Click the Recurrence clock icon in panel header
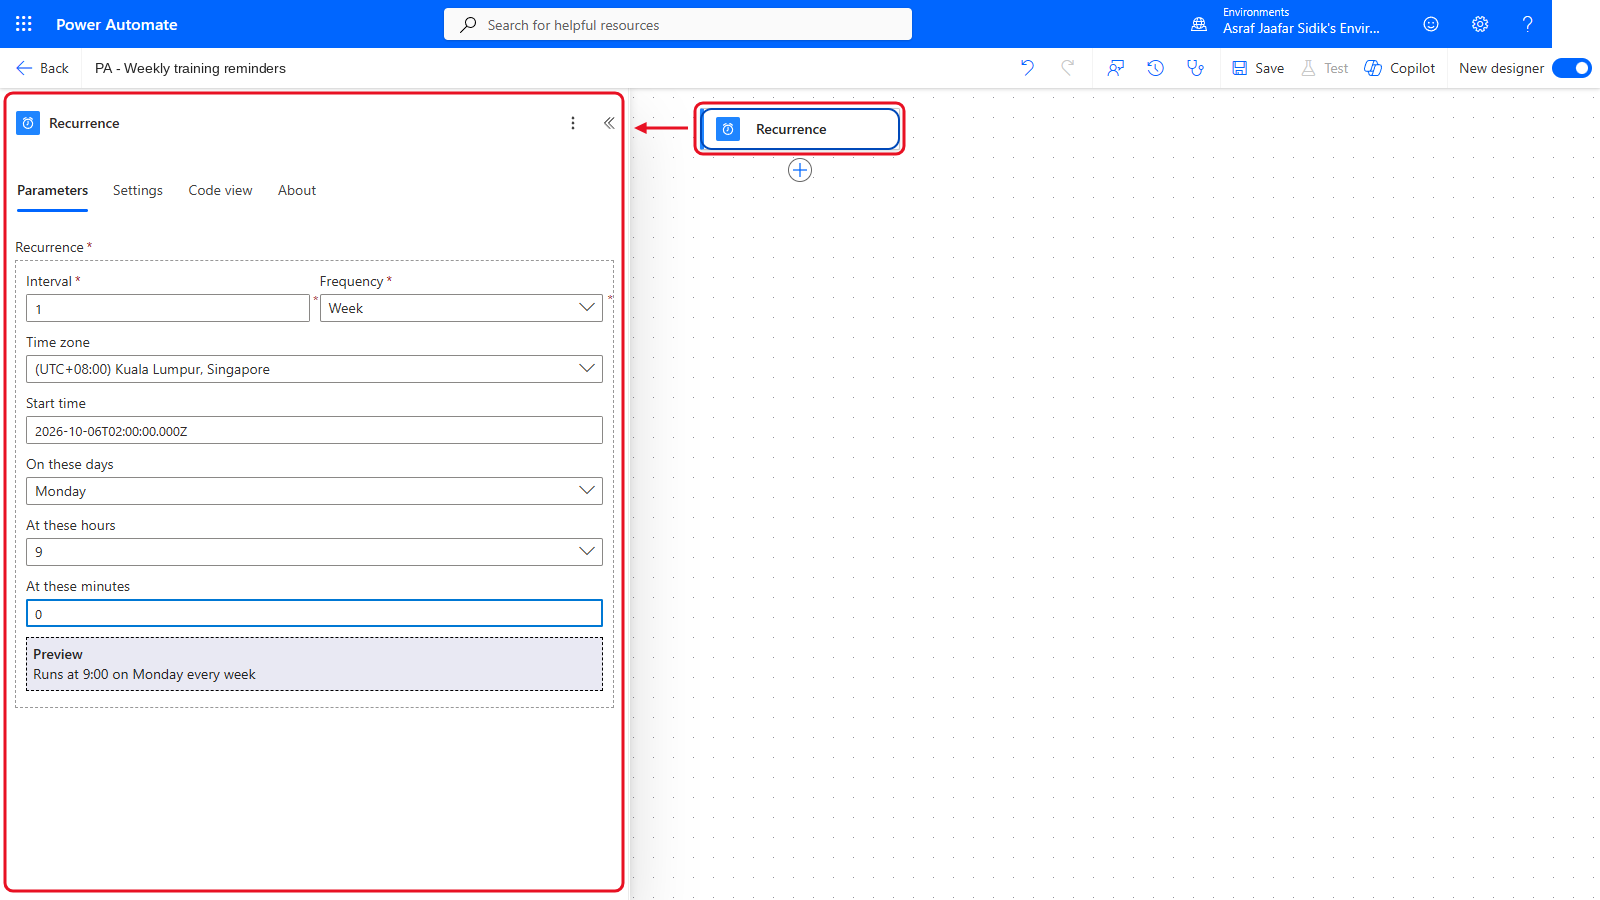1600x900 pixels. (x=28, y=123)
